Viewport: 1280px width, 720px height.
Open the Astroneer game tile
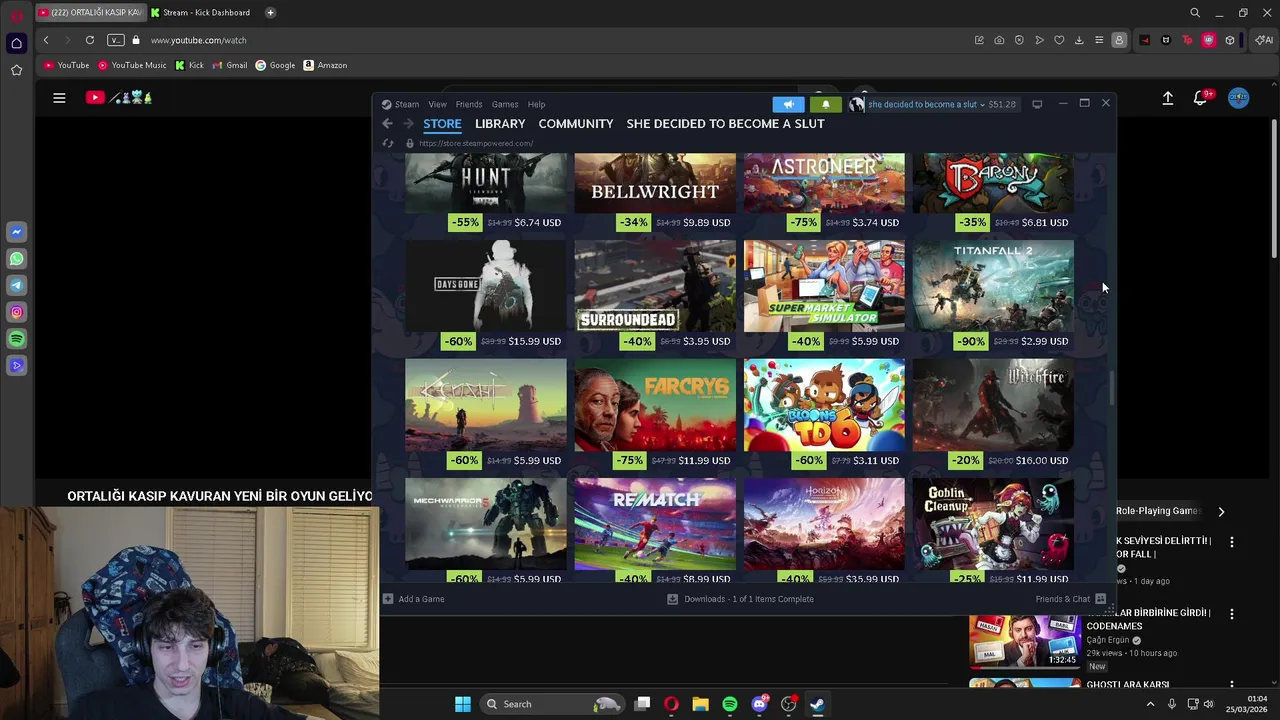pyautogui.click(x=824, y=182)
